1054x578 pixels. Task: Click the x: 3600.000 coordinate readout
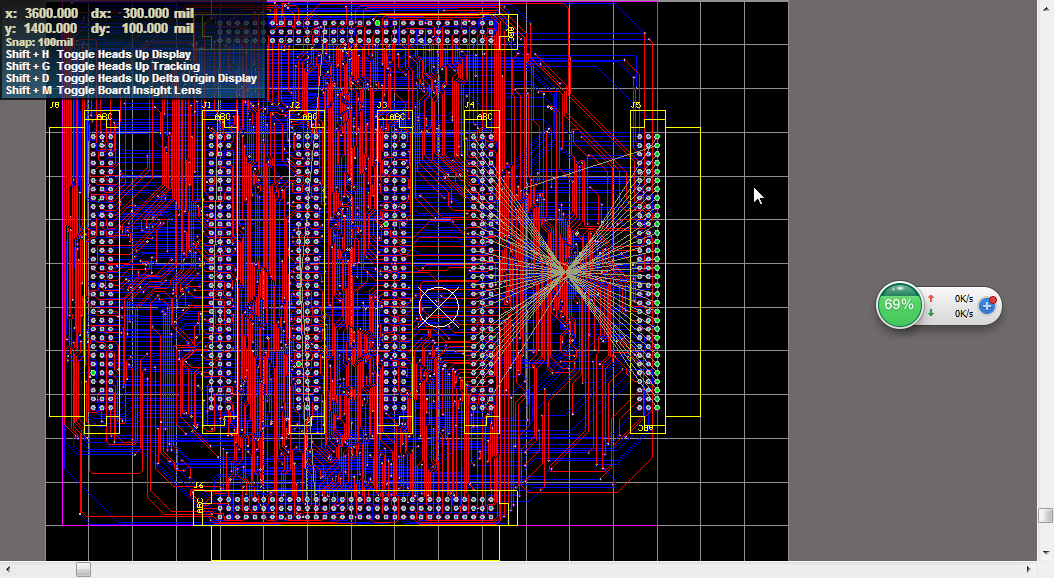42,13
